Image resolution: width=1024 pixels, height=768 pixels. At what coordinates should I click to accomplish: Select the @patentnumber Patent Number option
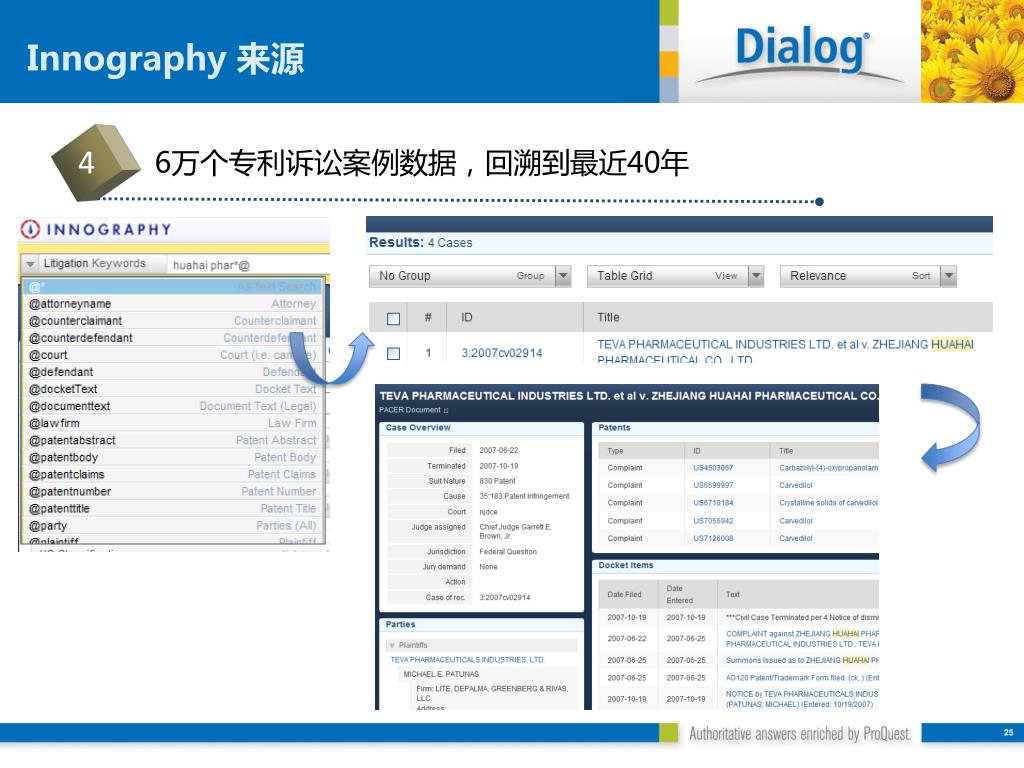pyautogui.click(x=172, y=491)
